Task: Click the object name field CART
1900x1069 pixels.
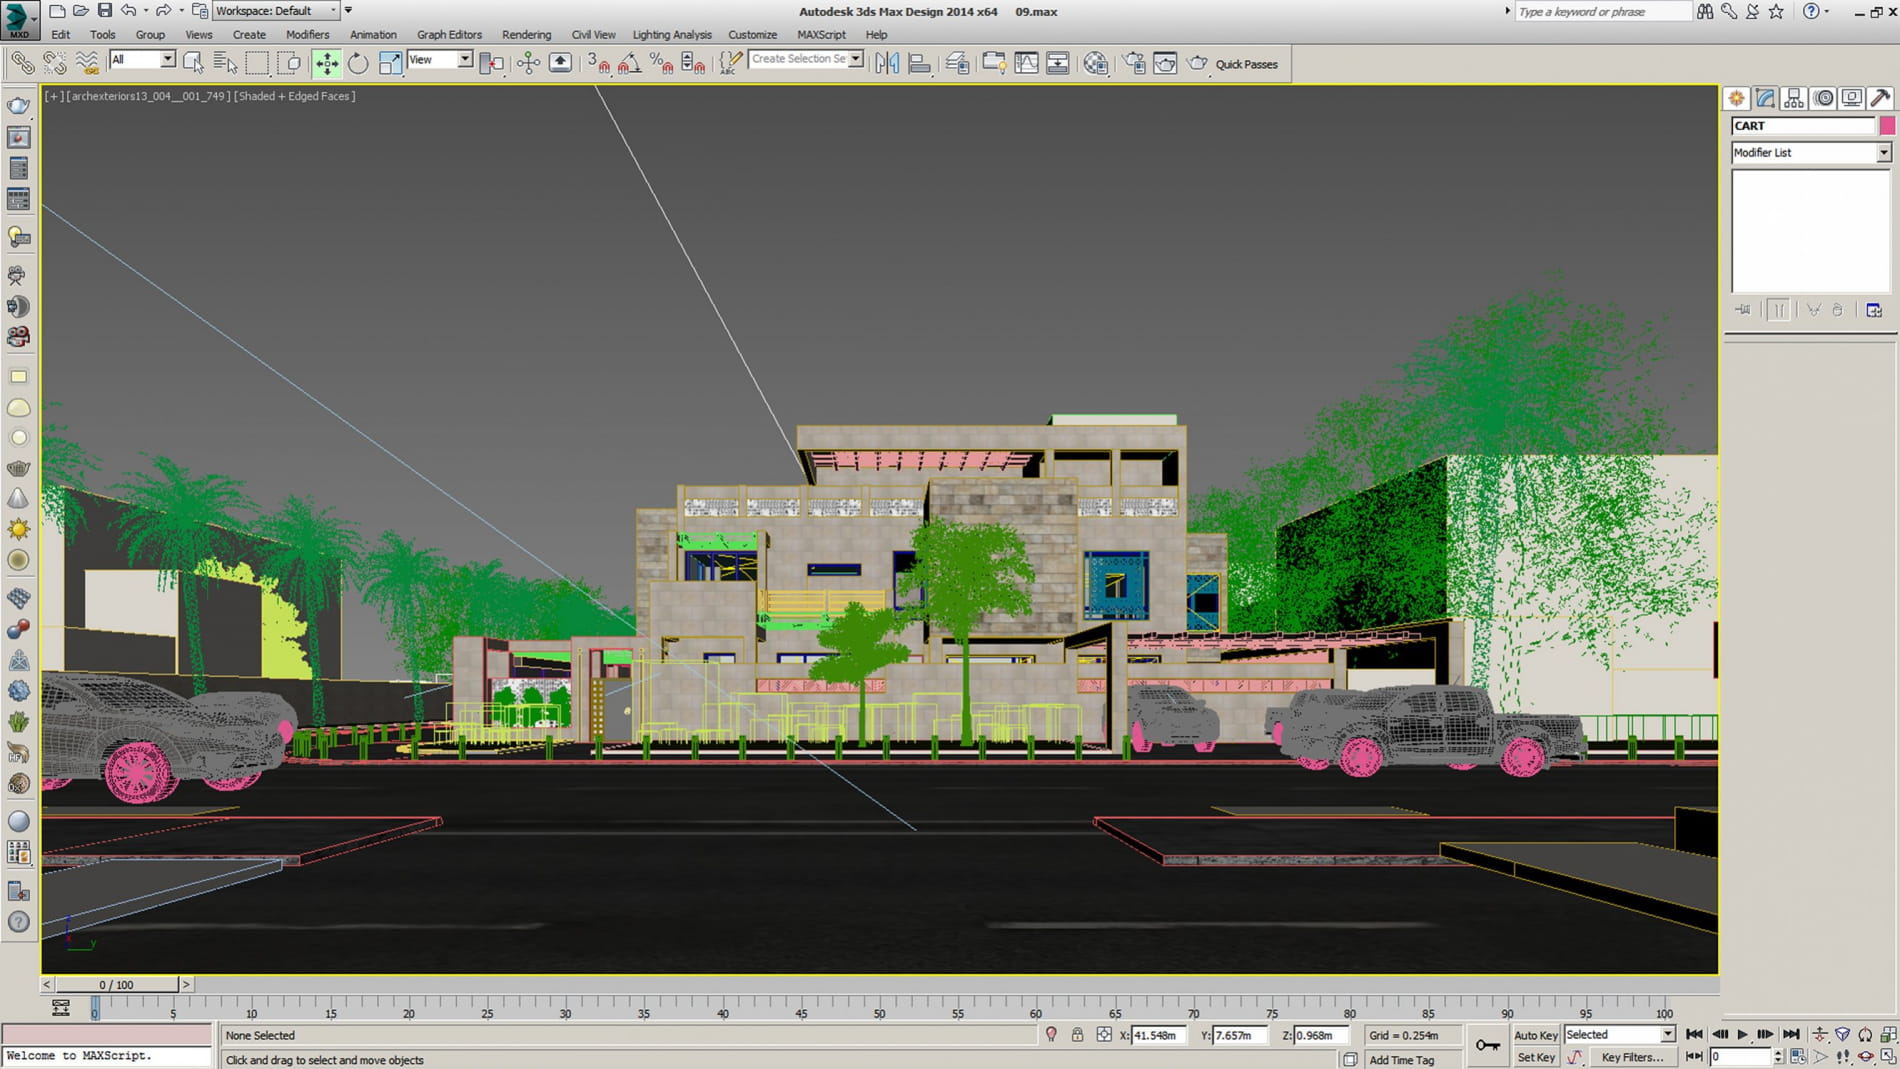Action: click(1803, 126)
